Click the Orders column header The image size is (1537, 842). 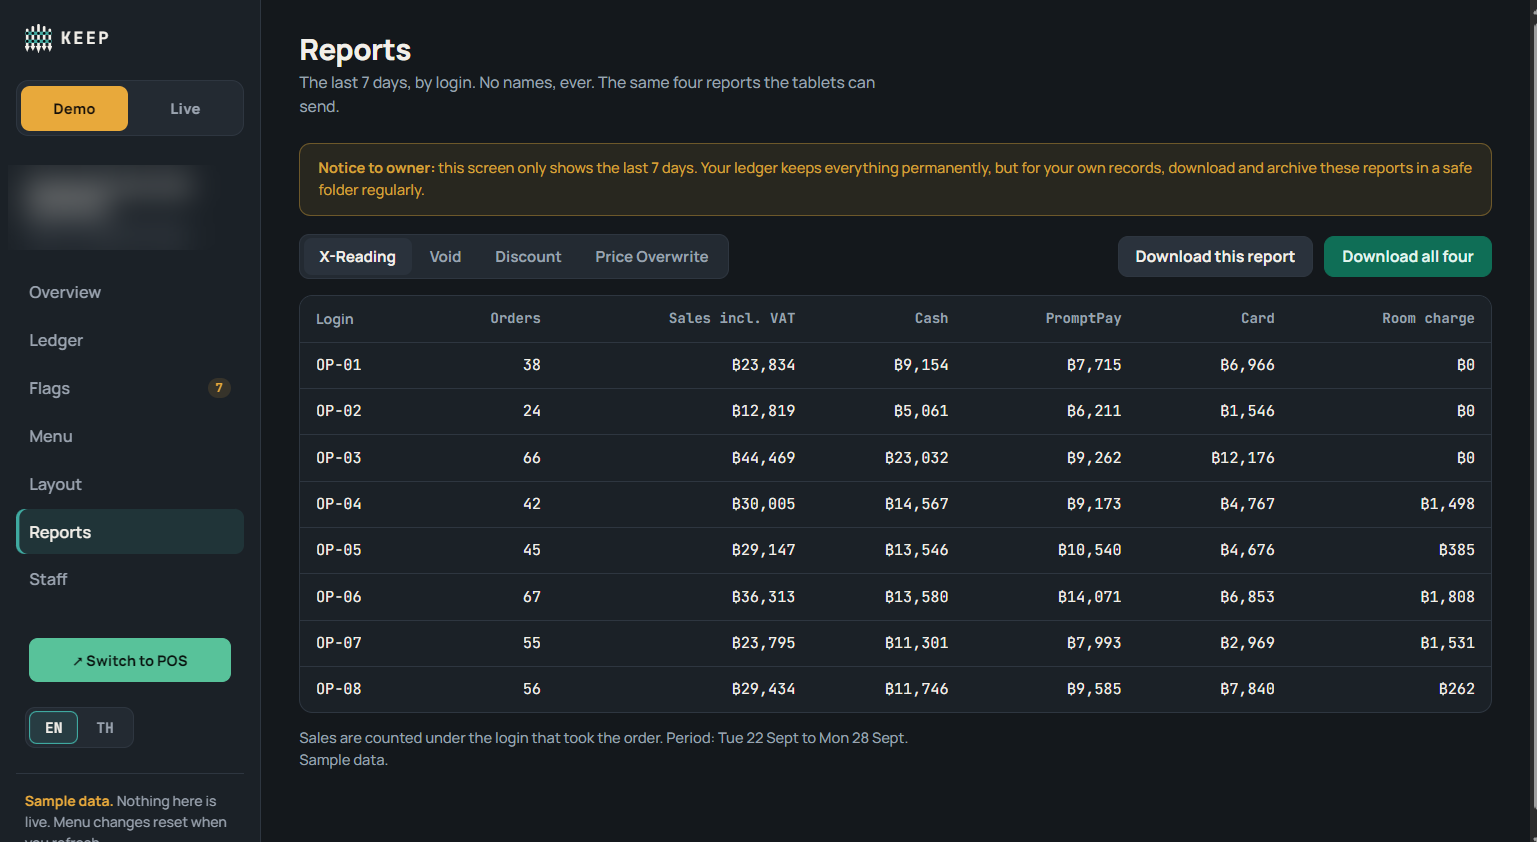[x=515, y=318]
